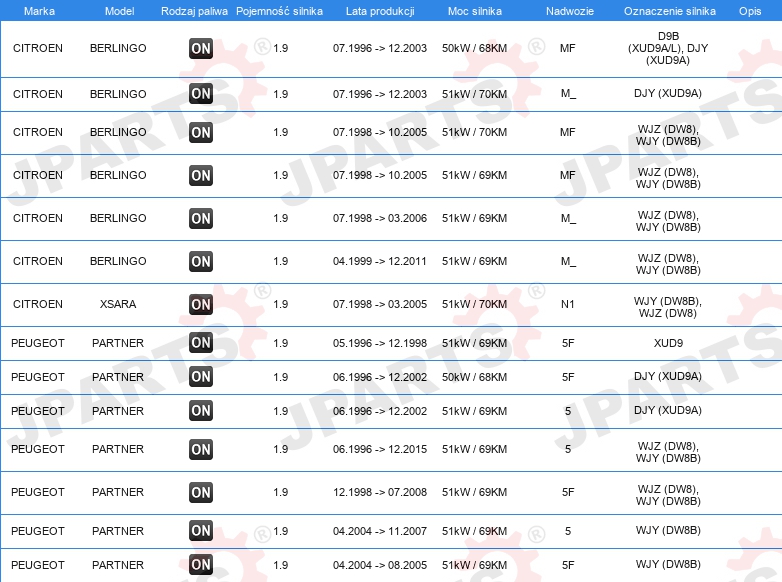The image size is (782, 582).
Task: Select the 07.1996 -> 12.2003 date in the 50kW Berlingo row
Action: coord(380,48)
